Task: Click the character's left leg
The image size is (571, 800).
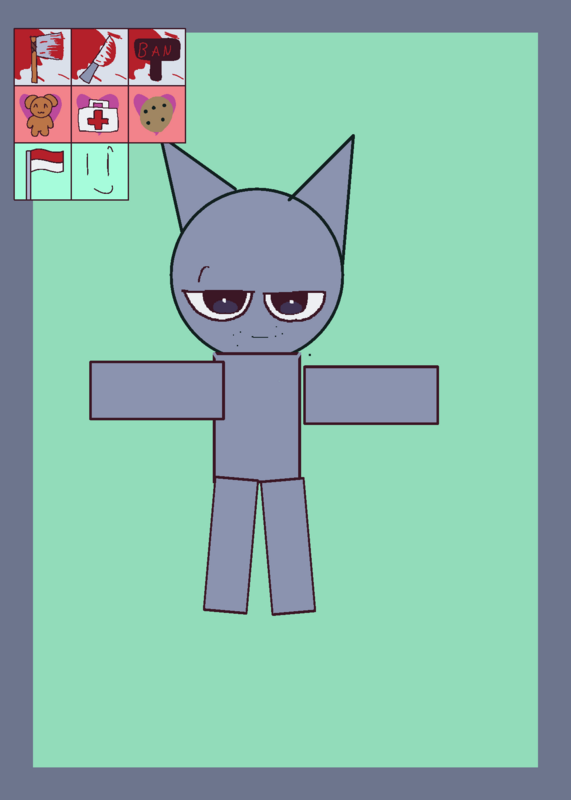Action: point(231,545)
